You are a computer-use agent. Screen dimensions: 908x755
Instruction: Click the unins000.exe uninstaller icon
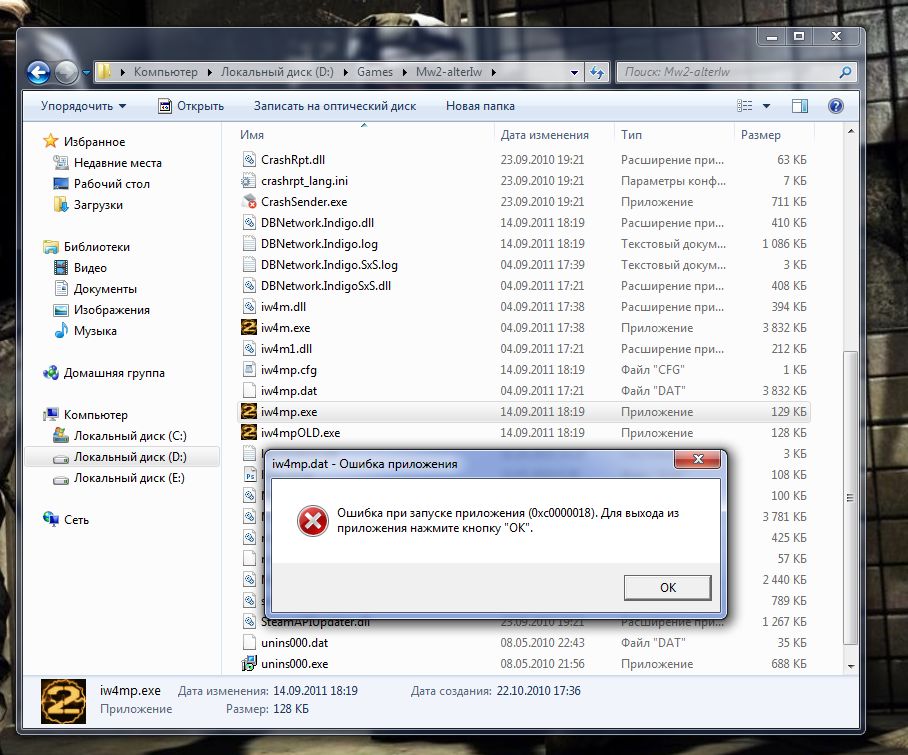click(x=249, y=664)
